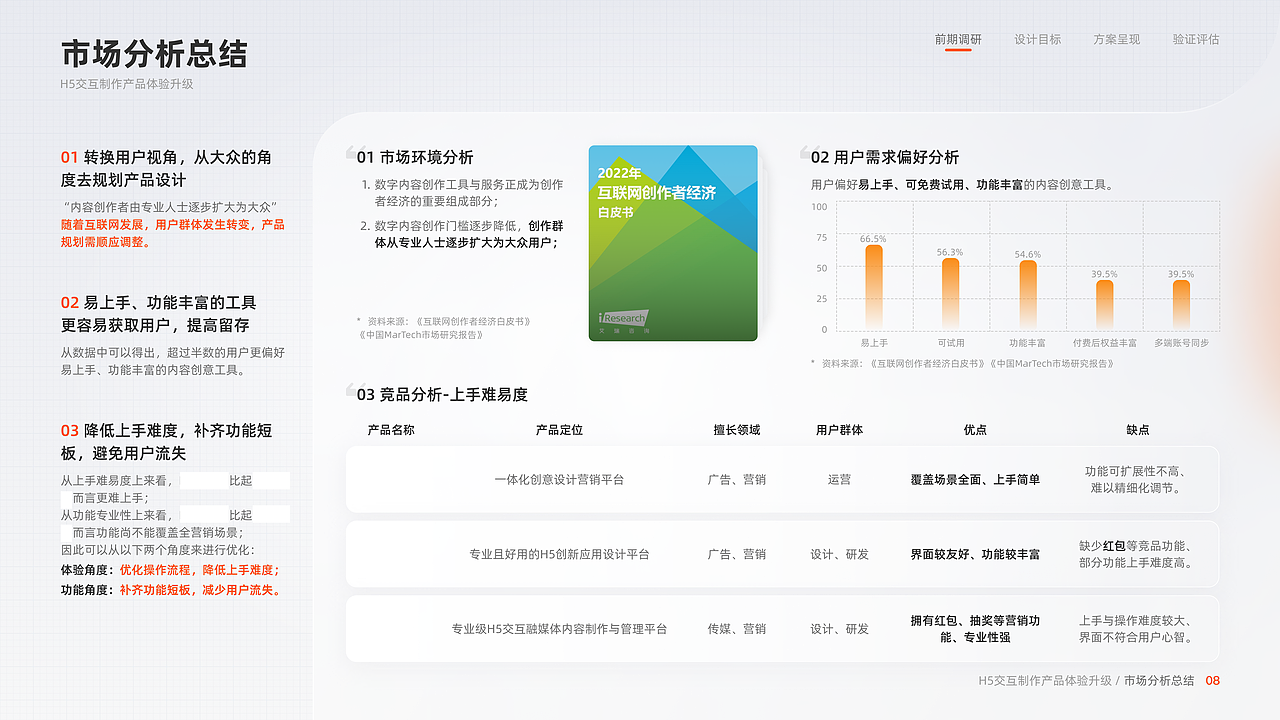
Task: Click the source note below the bar chart
Action: point(962,364)
